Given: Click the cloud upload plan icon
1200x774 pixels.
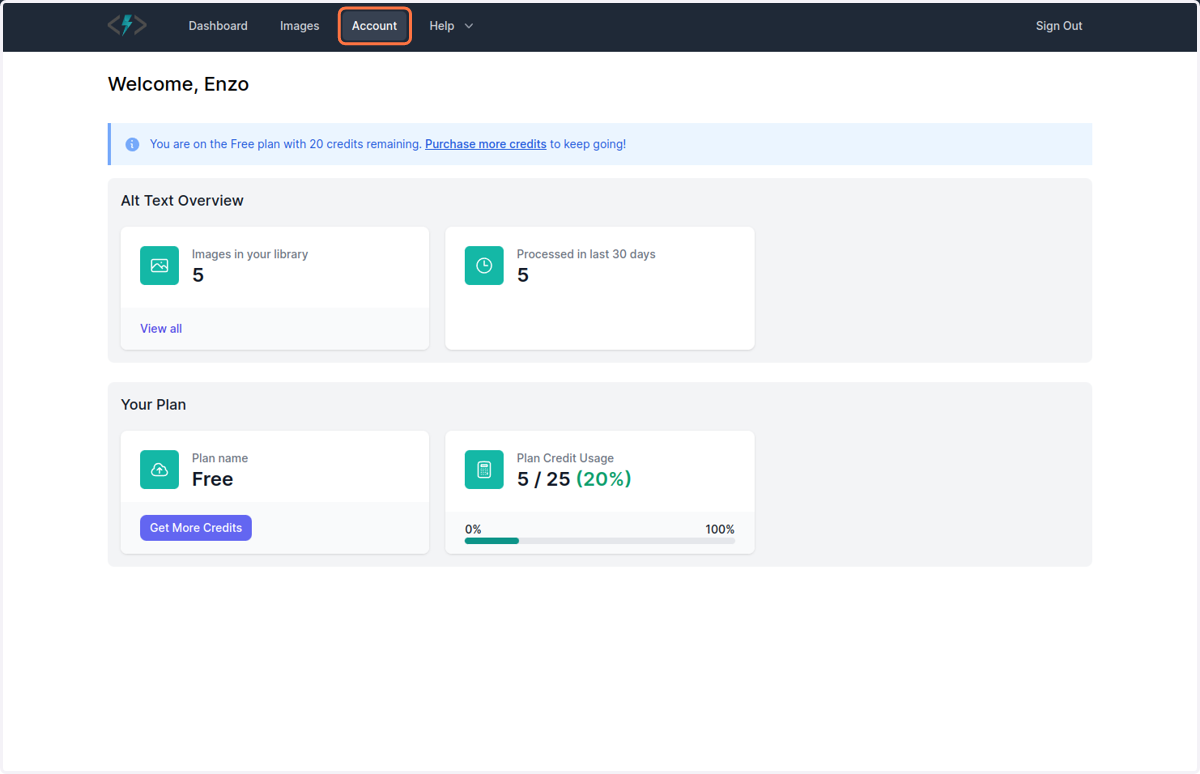Looking at the screenshot, I should 159,470.
